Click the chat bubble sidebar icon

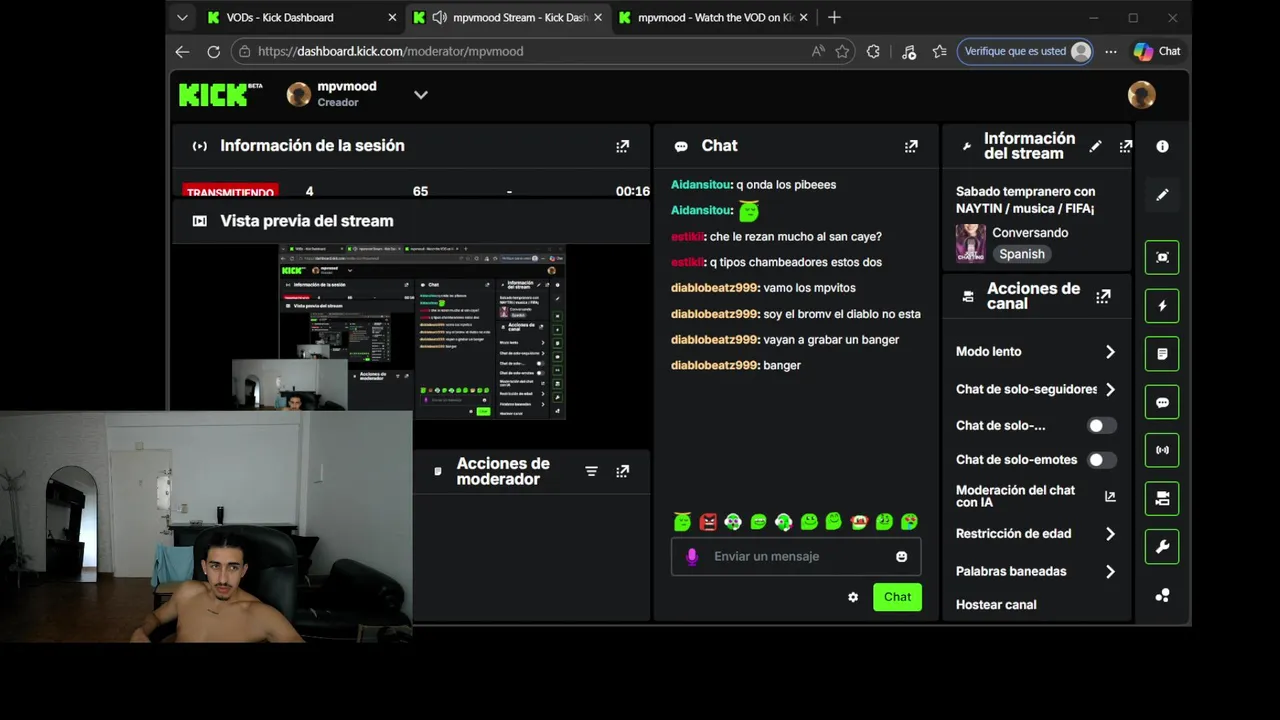pos(1162,402)
